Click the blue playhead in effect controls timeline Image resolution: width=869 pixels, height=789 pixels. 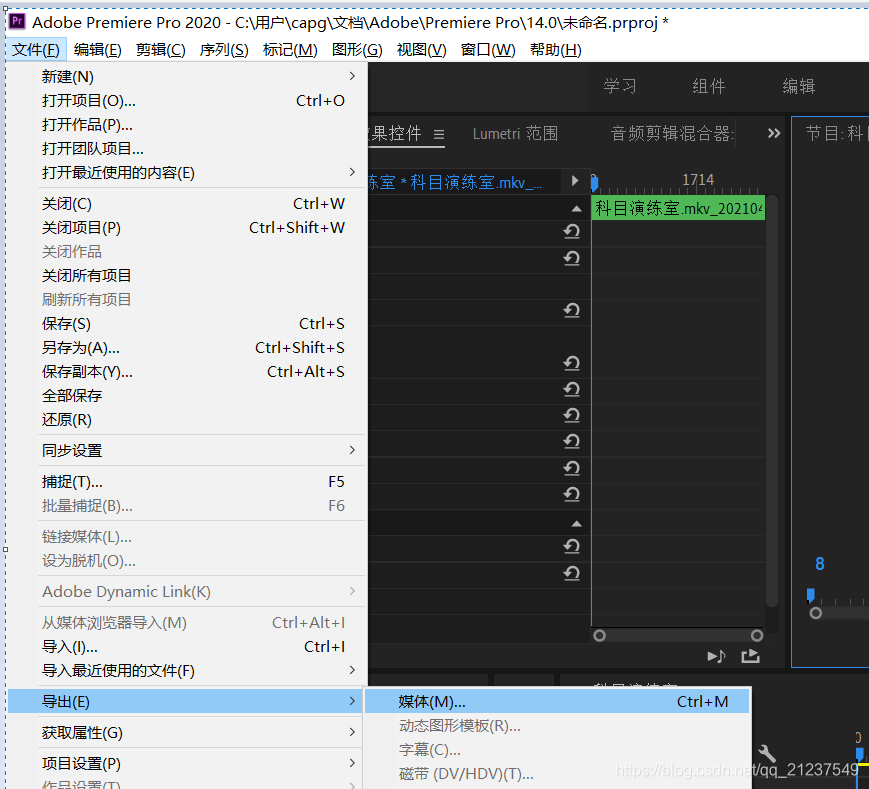(594, 182)
